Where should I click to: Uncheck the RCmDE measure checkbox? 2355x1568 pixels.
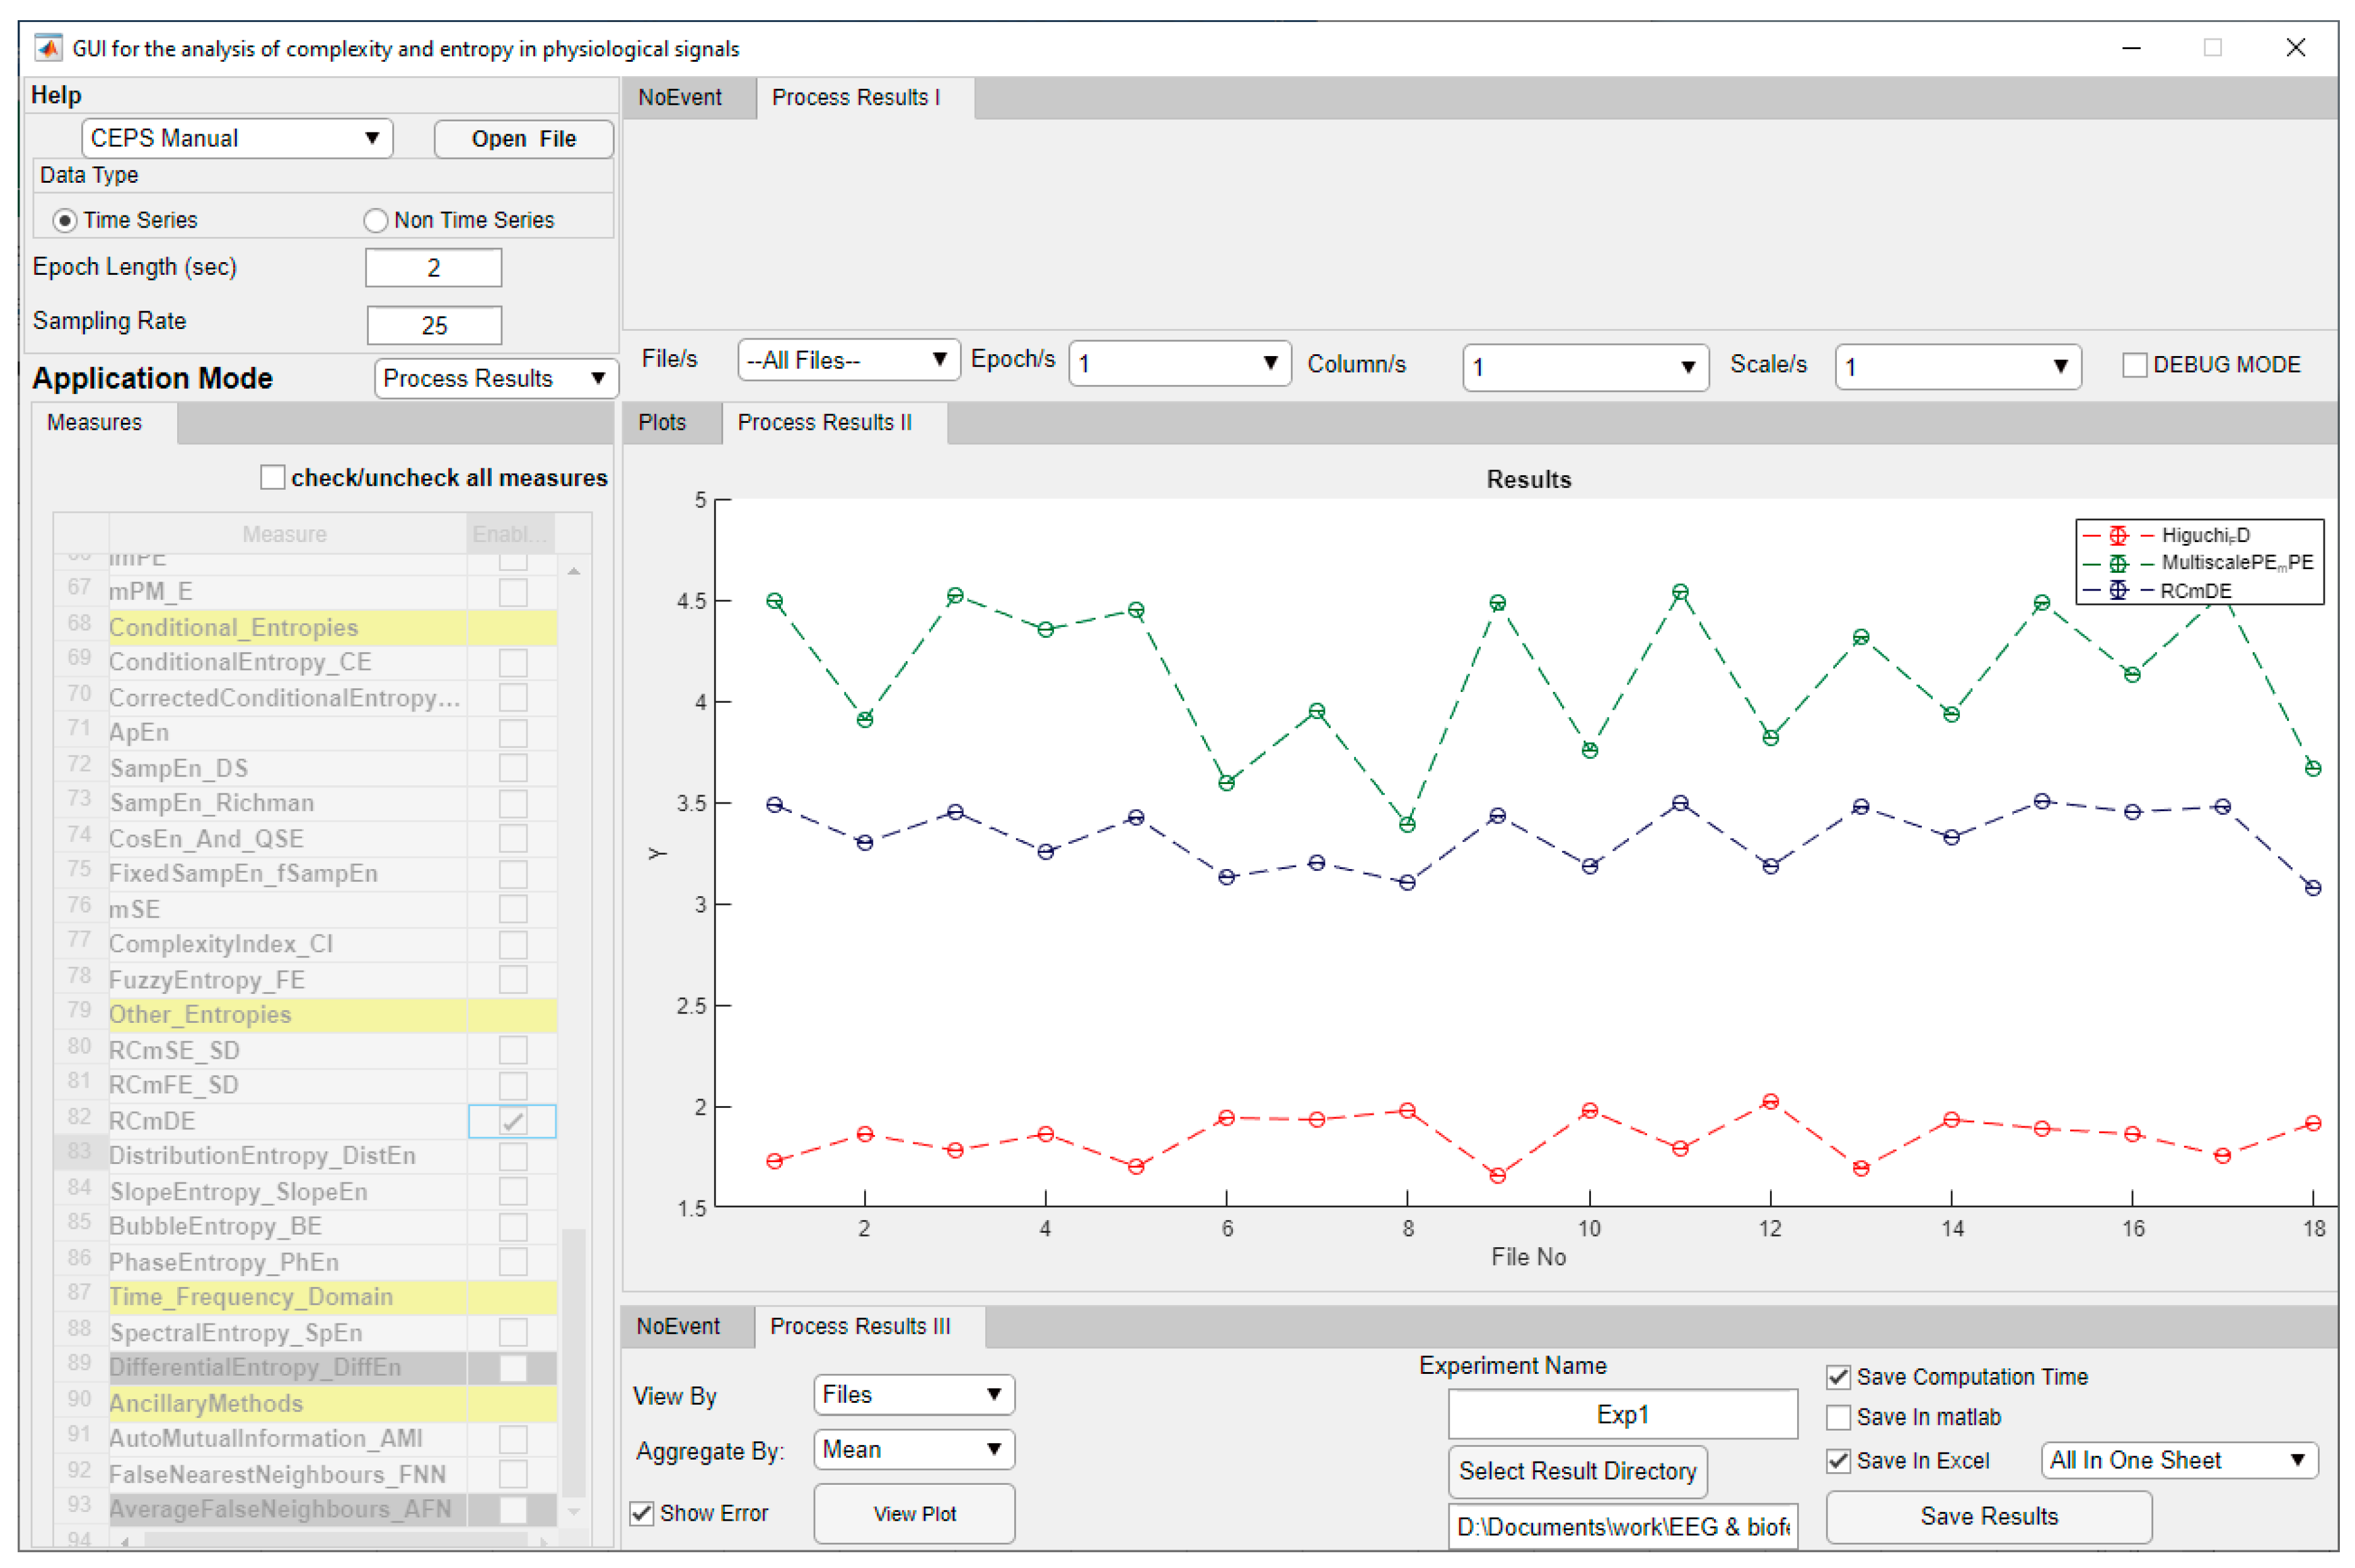coord(513,1121)
